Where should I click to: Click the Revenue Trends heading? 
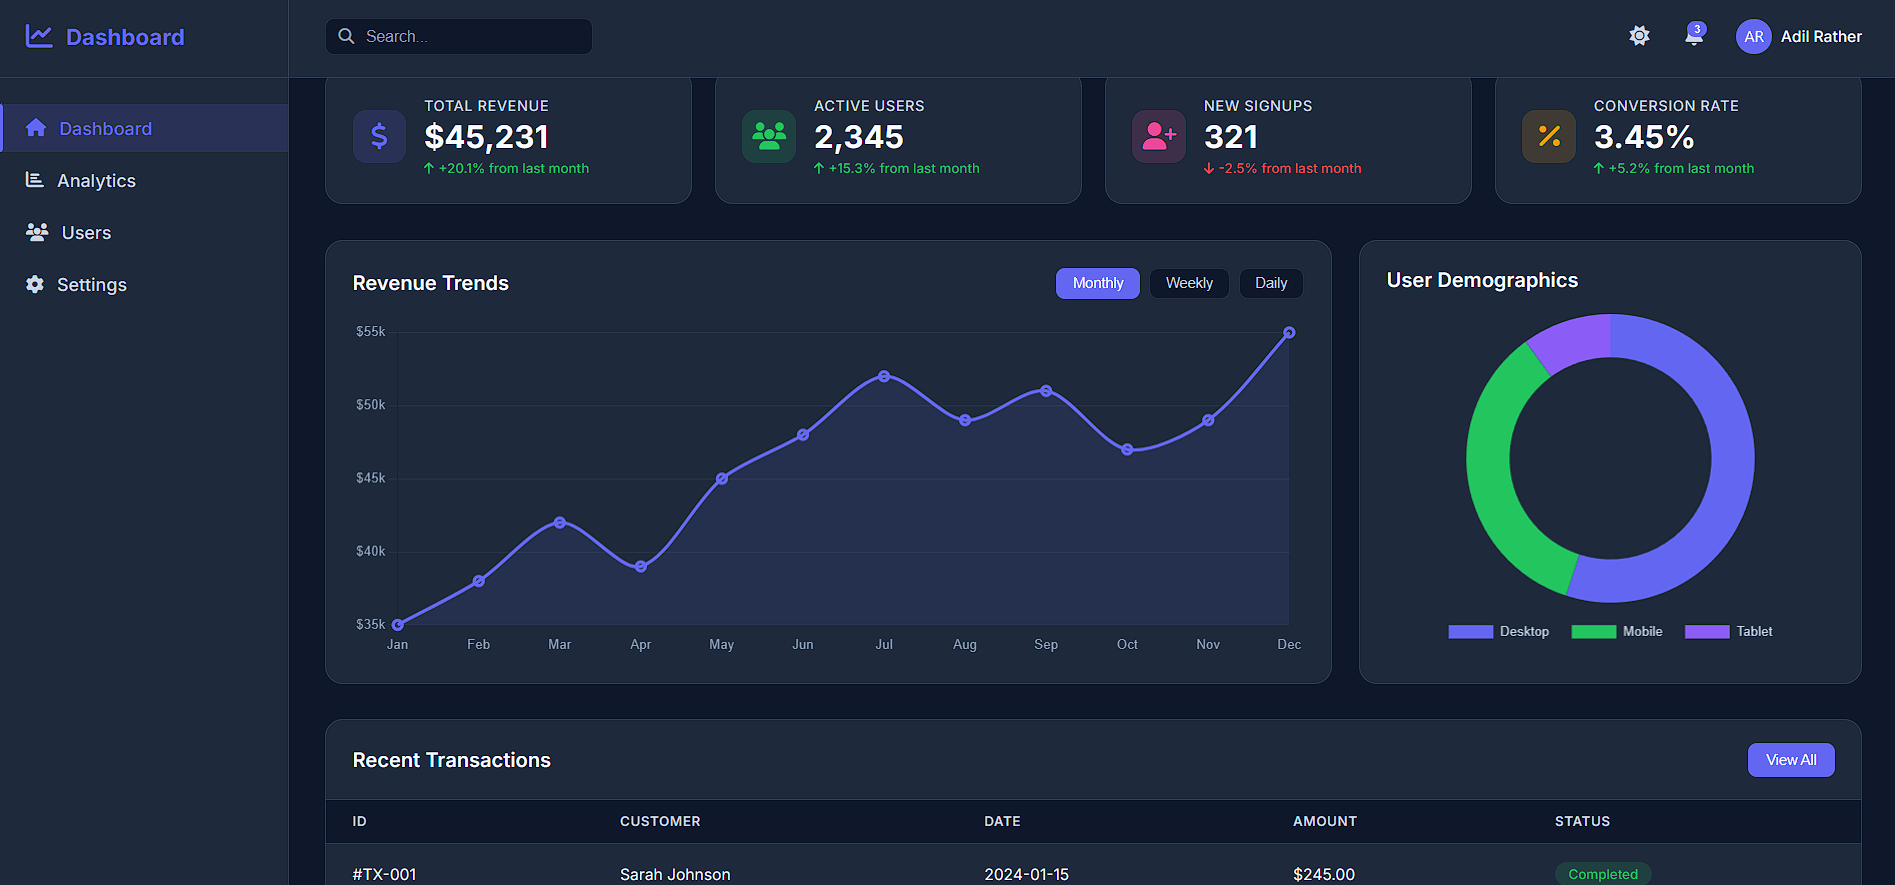(431, 283)
